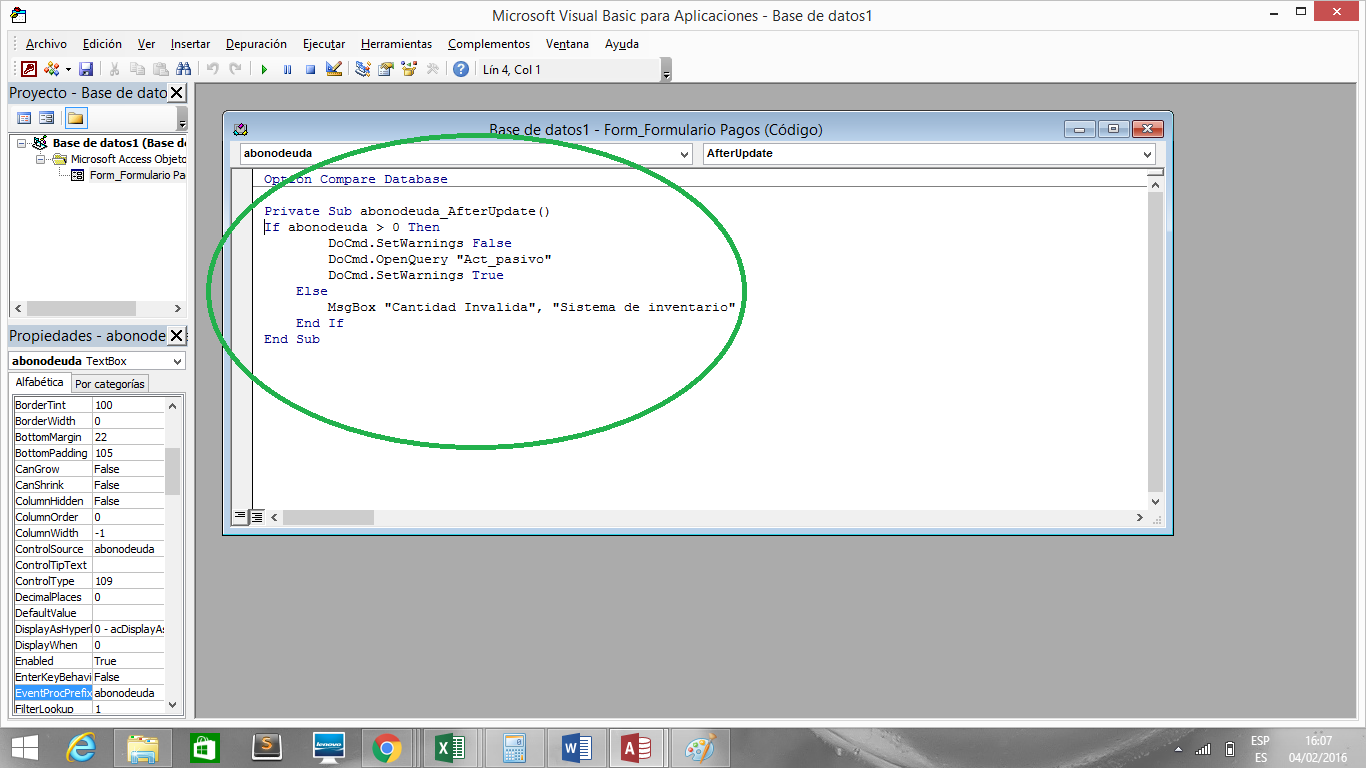Screen dimensions: 1366x768
Task: Run the macro with the green play icon
Action: (264, 69)
